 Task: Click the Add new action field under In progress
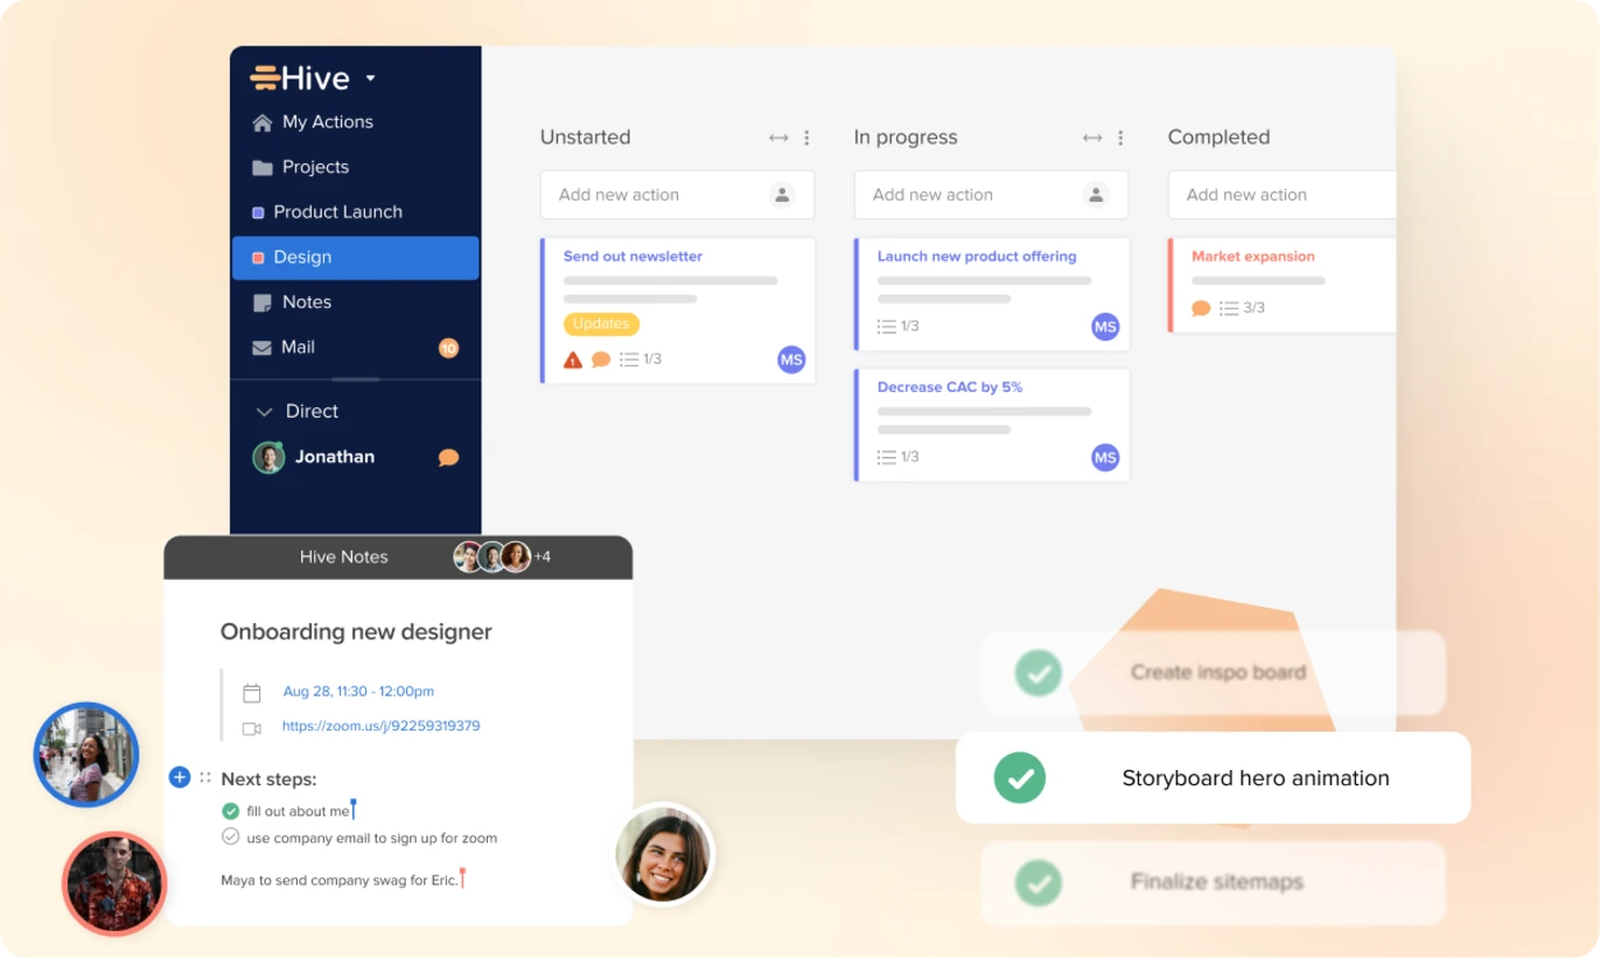point(933,194)
